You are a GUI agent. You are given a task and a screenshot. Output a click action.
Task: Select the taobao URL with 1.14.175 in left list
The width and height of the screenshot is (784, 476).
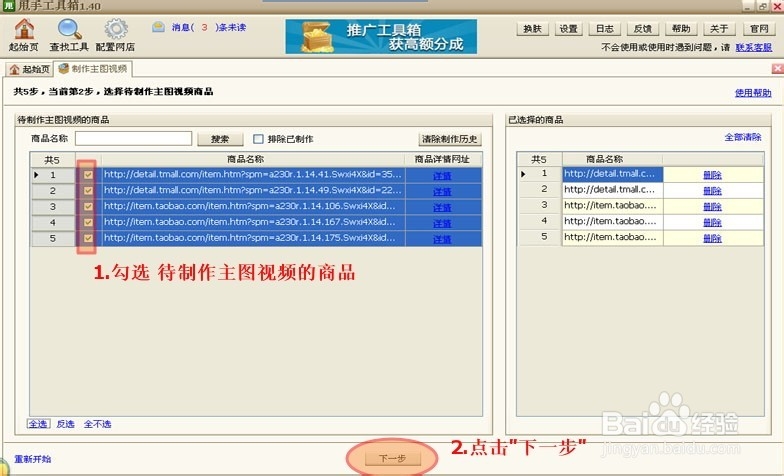(x=253, y=238)
